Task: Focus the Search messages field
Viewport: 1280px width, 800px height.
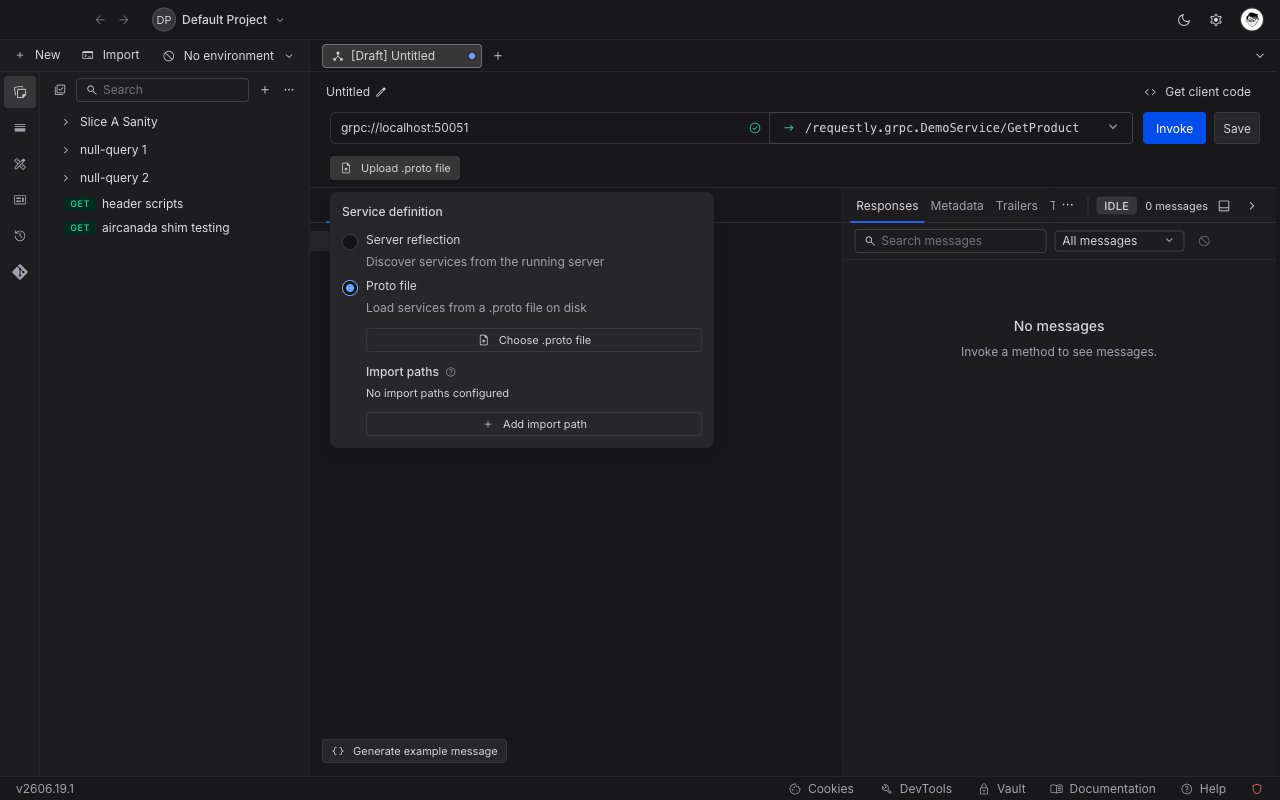Action: click(950, 241)
